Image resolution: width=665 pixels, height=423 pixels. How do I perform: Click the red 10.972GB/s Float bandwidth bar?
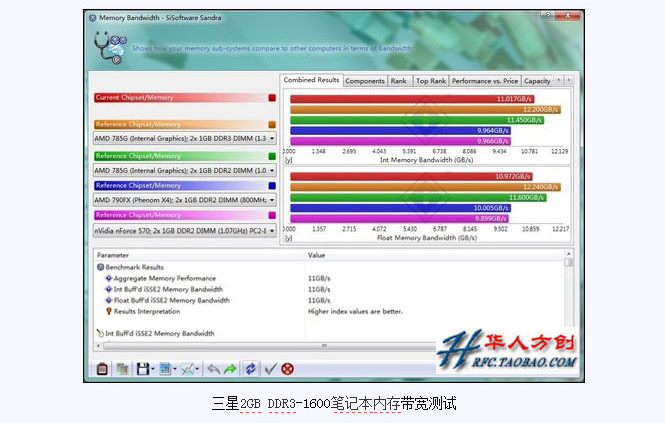point(411,176)
